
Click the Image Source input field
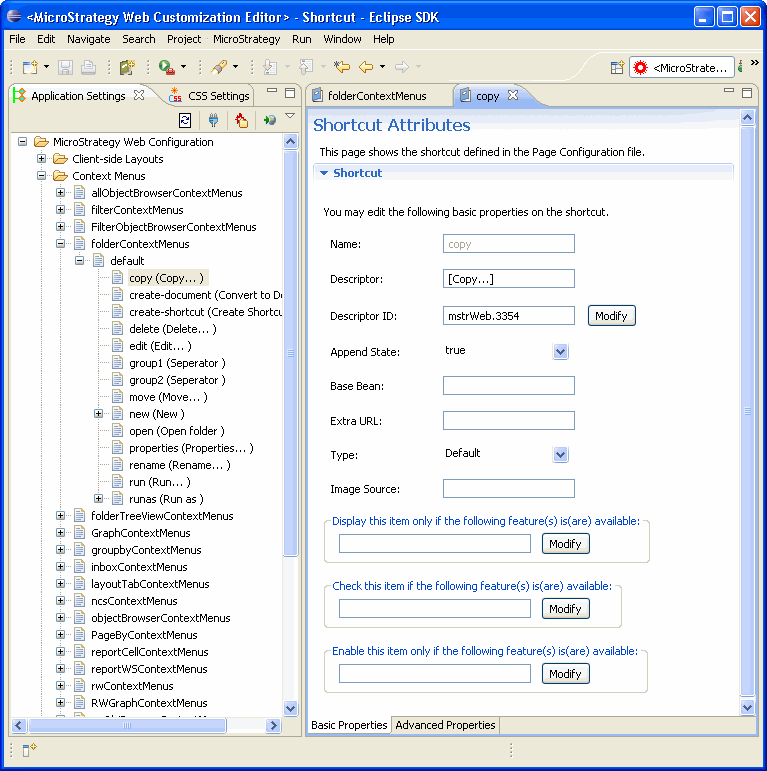coord(508,489)
